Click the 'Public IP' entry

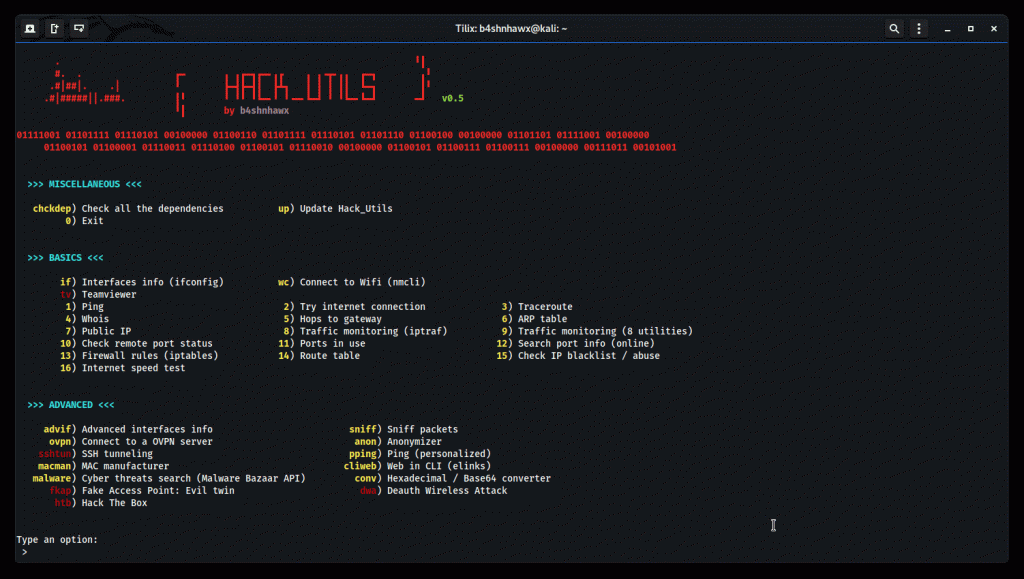(x=106, y=332)
